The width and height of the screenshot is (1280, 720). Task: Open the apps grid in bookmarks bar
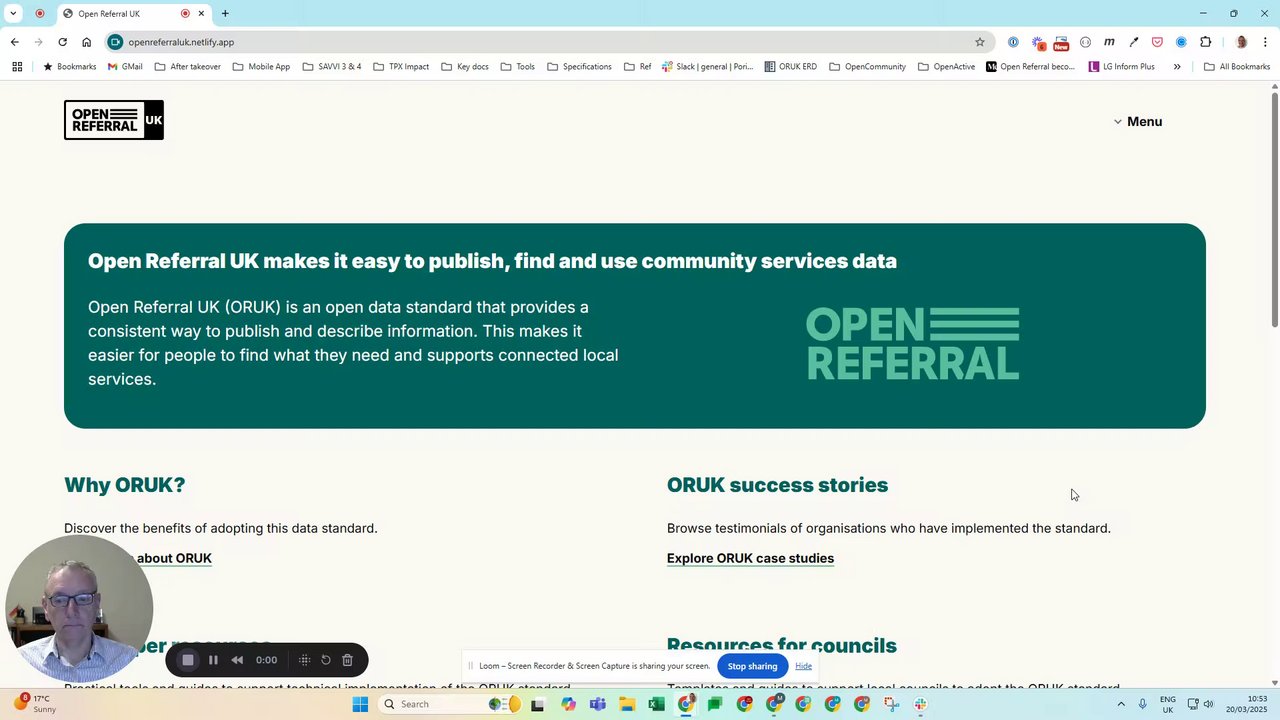tap(17, 67)
